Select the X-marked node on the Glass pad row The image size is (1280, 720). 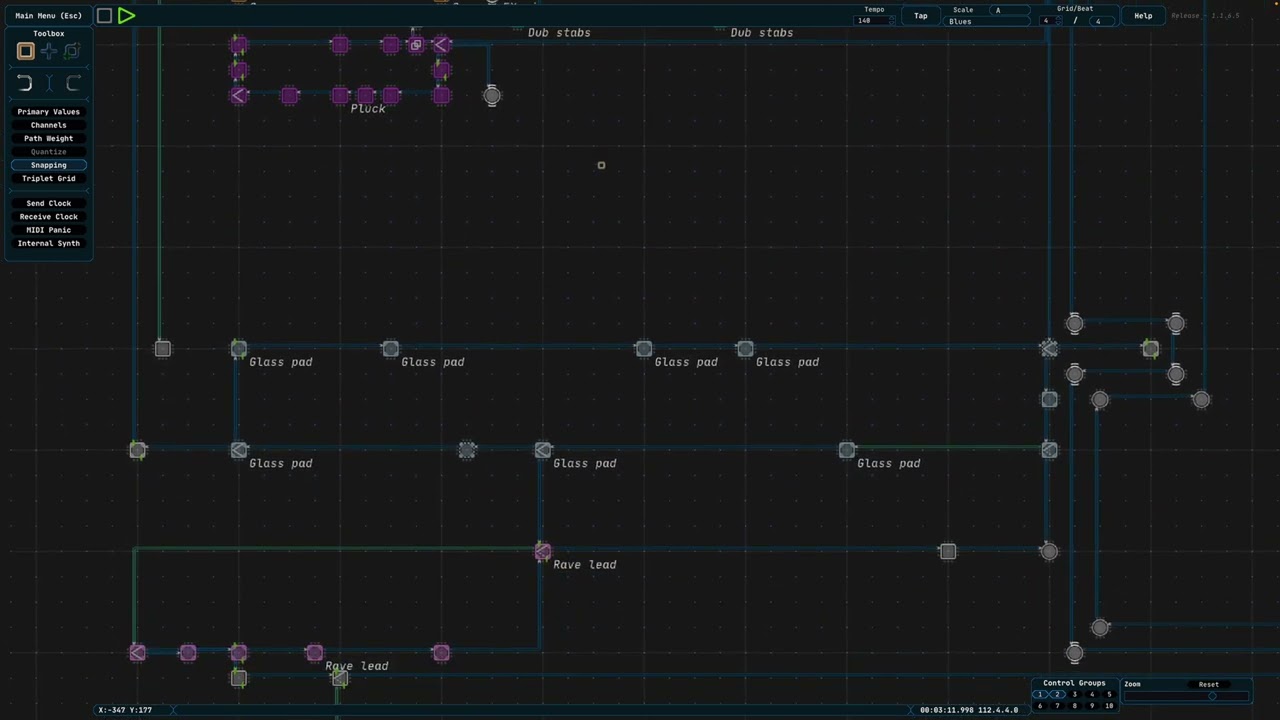(x=1048, y=348)
